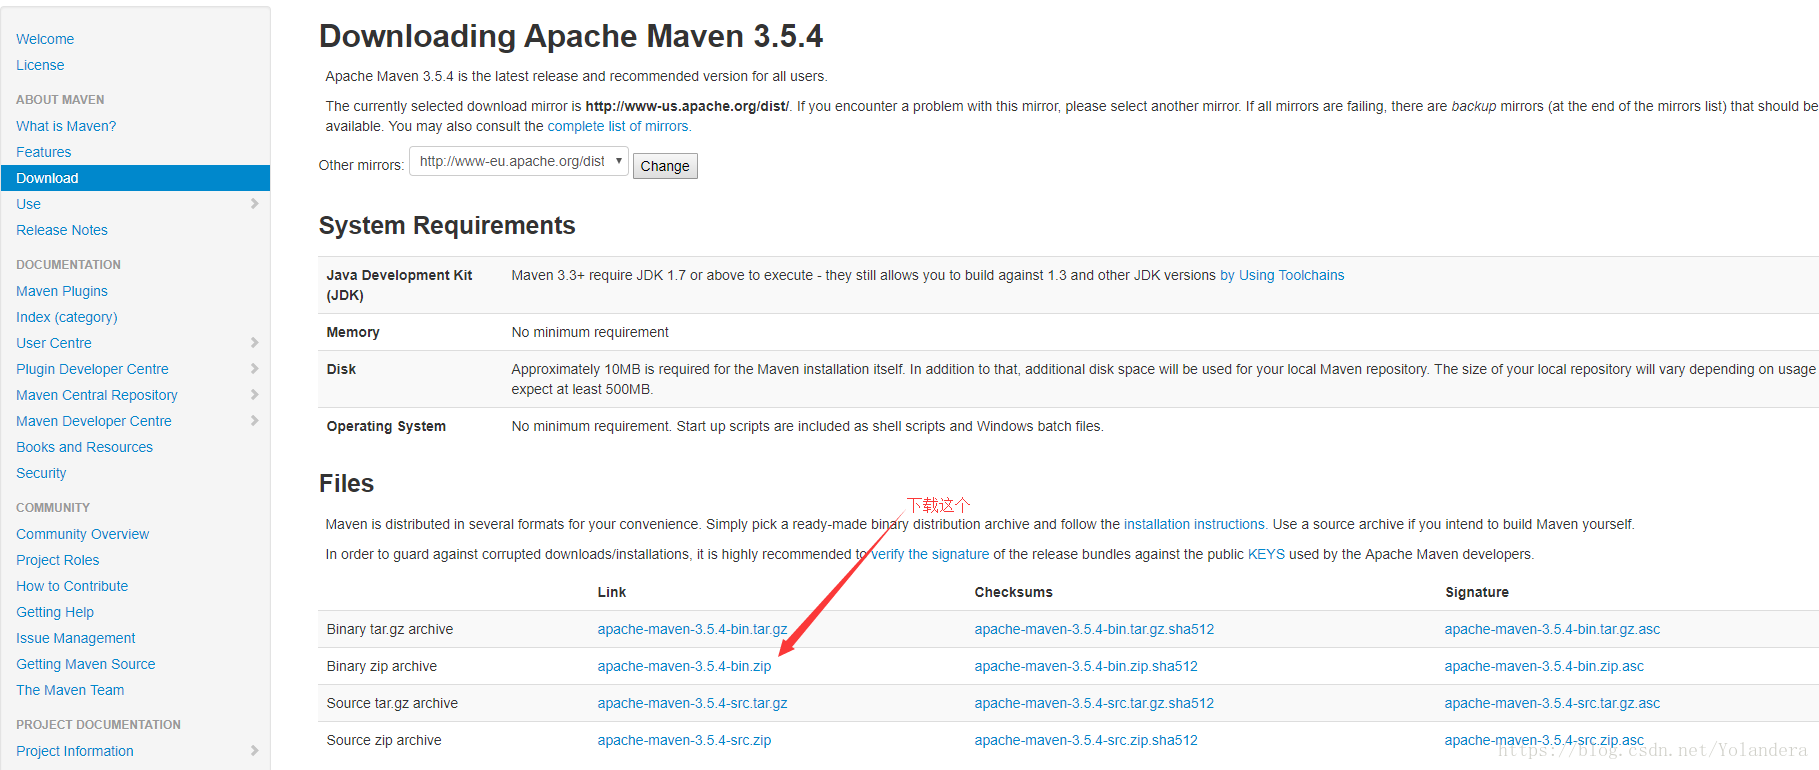Click the 'Binary zip archive' row label
Viewport: 1819px width, 770px height.
381,666
